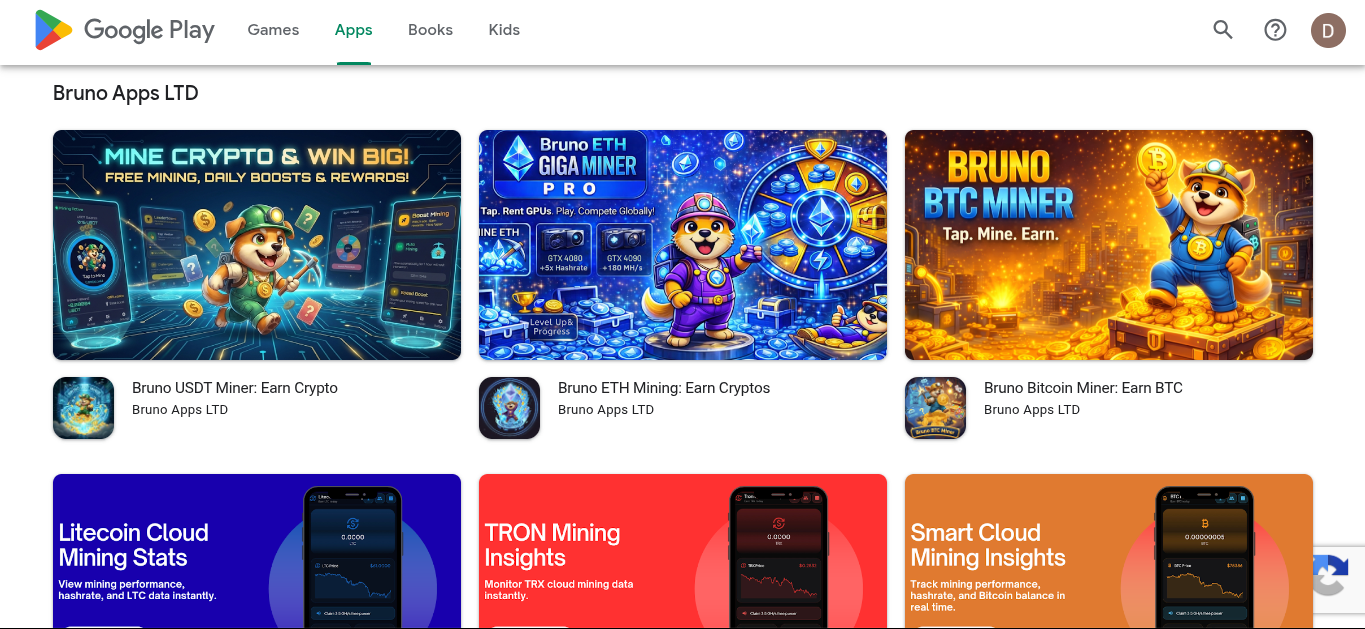Open the Litecoin Cloud Mining Stats card
Image resolution: width=1365 pixels, height=629 pixels.
pos(257,551)
